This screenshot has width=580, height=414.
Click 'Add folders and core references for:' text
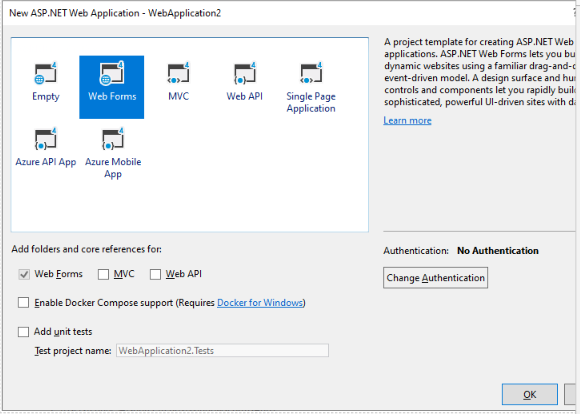(87, 249)
